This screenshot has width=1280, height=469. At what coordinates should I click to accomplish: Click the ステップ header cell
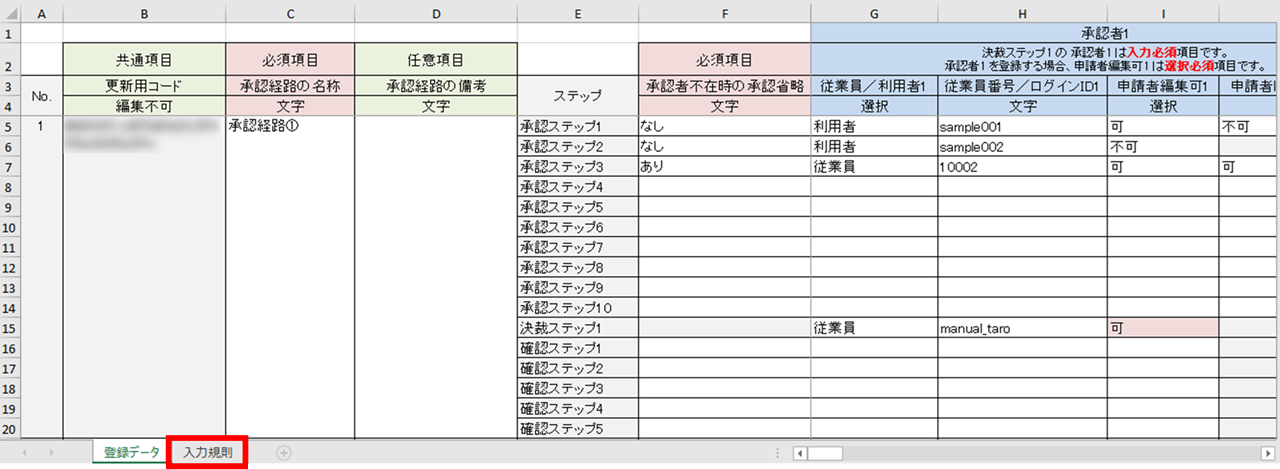[x=578, y=96]
